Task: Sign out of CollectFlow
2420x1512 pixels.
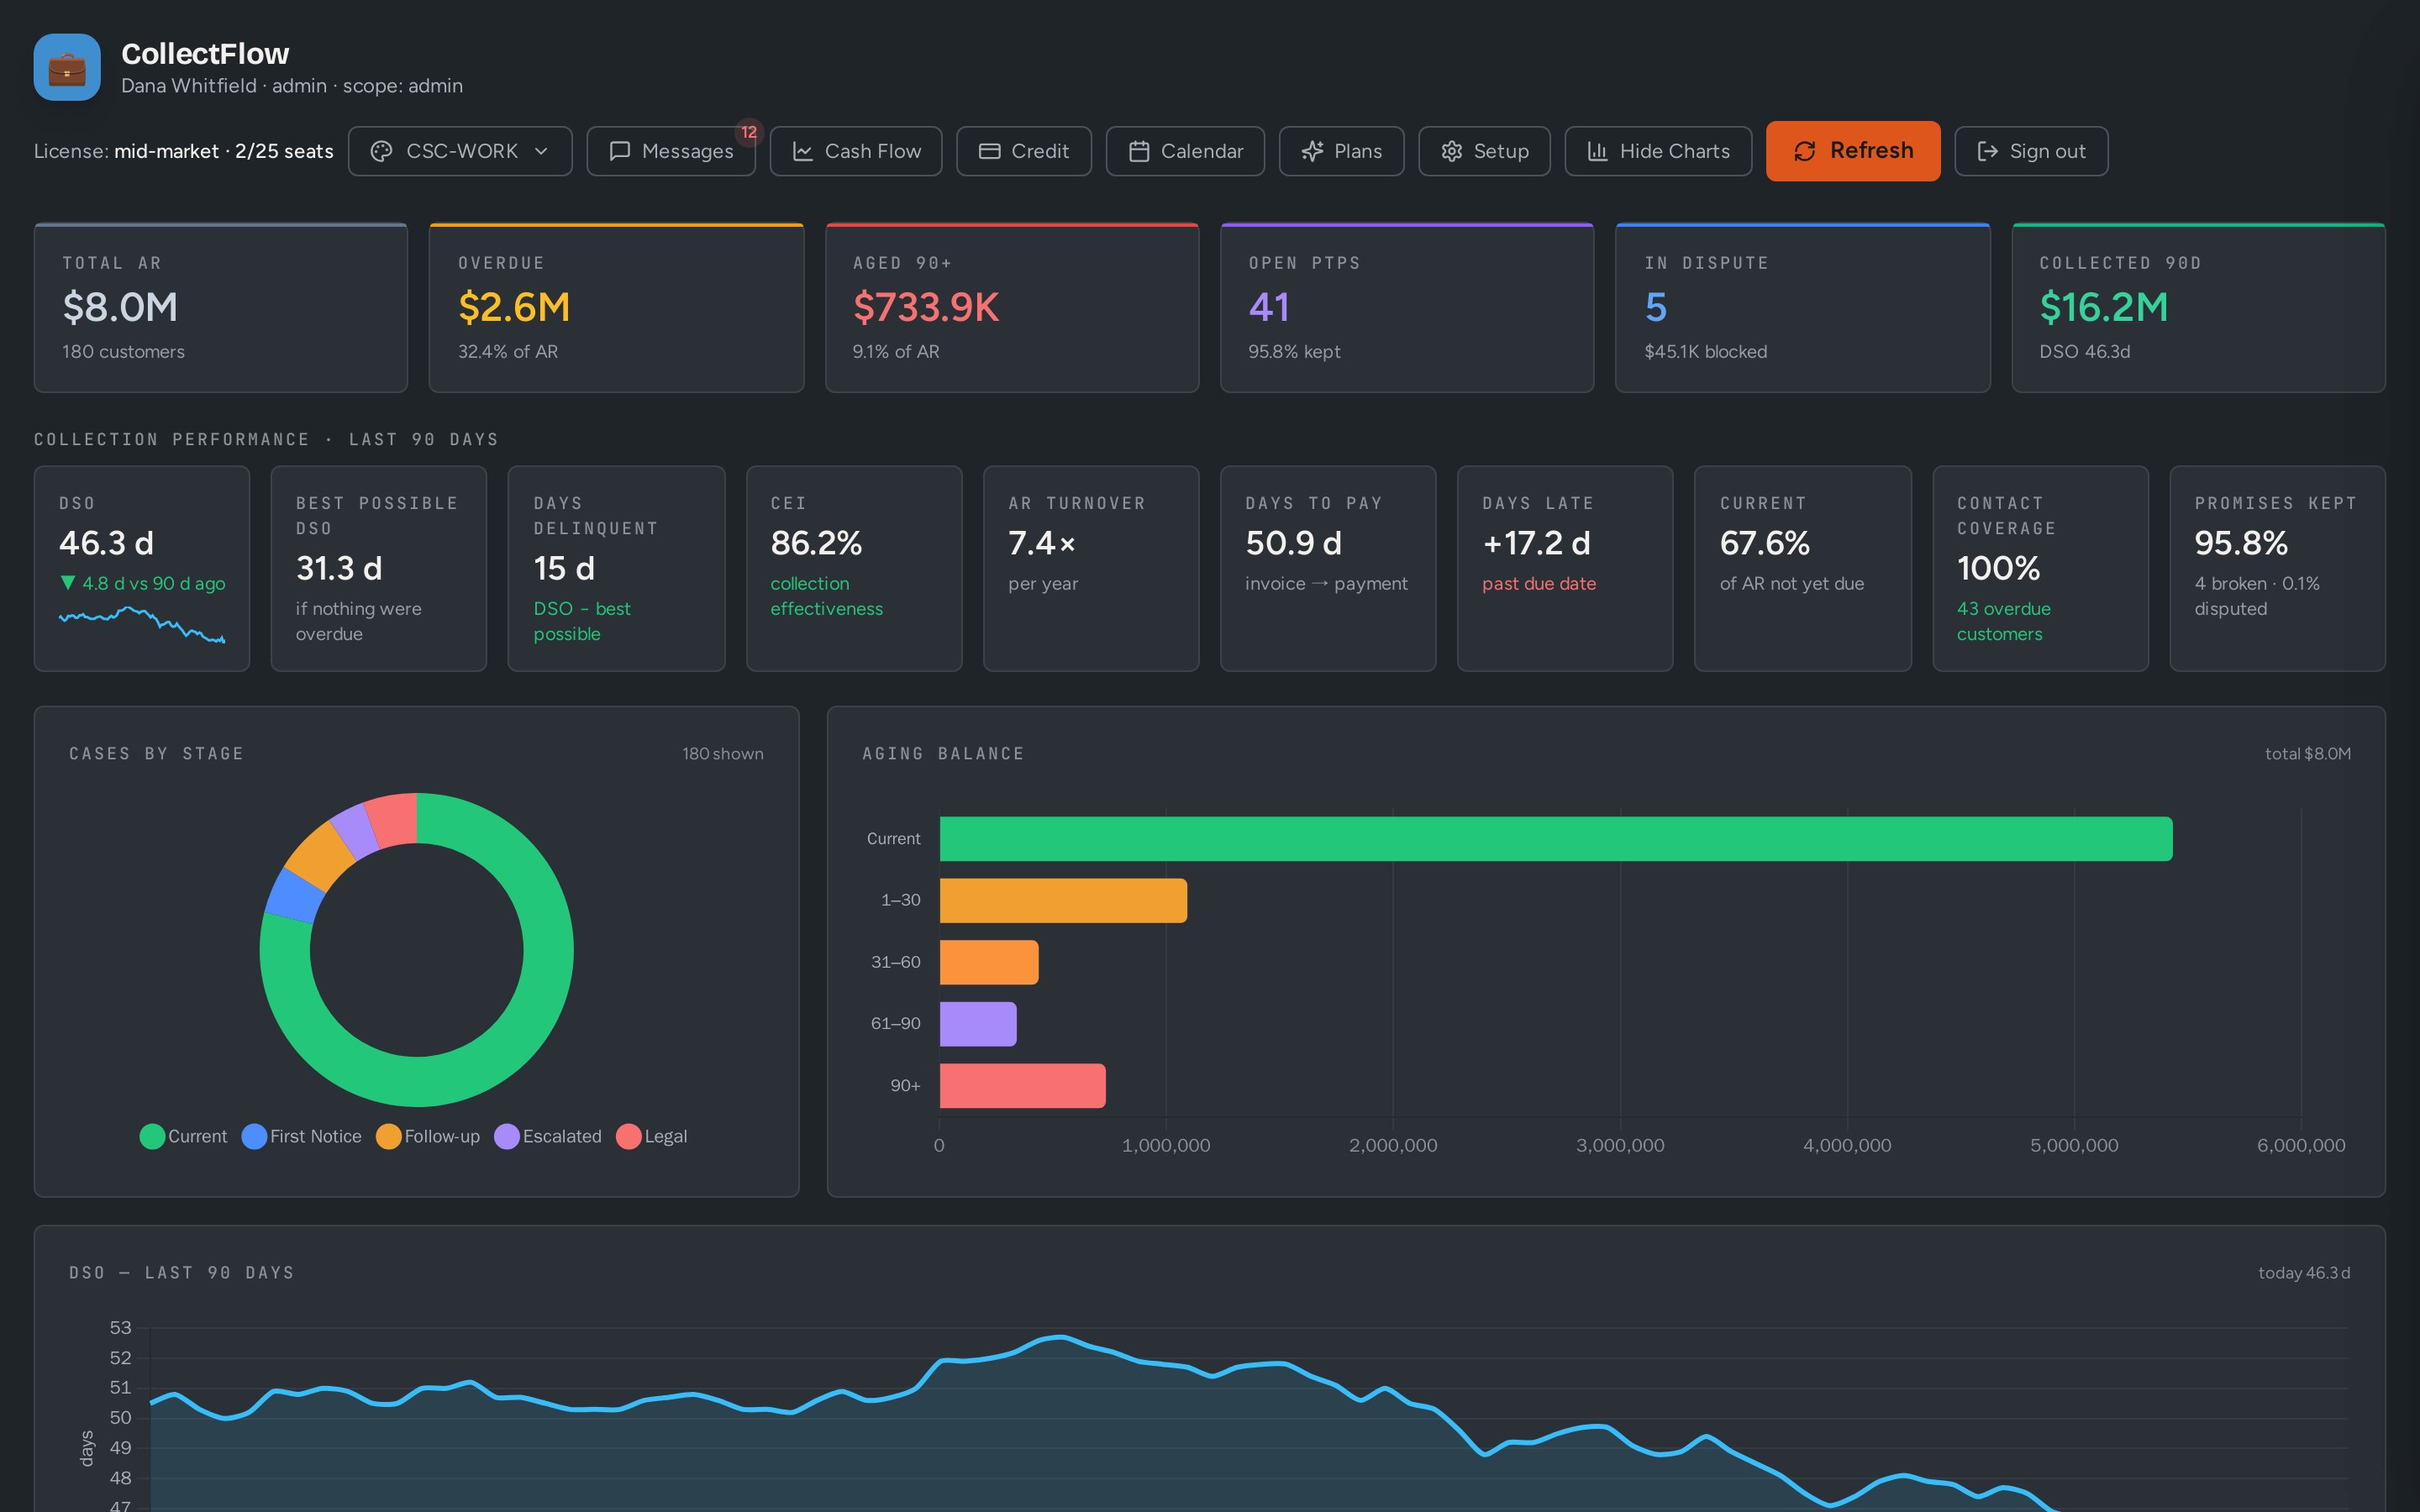Action: tap(2031, 151)
